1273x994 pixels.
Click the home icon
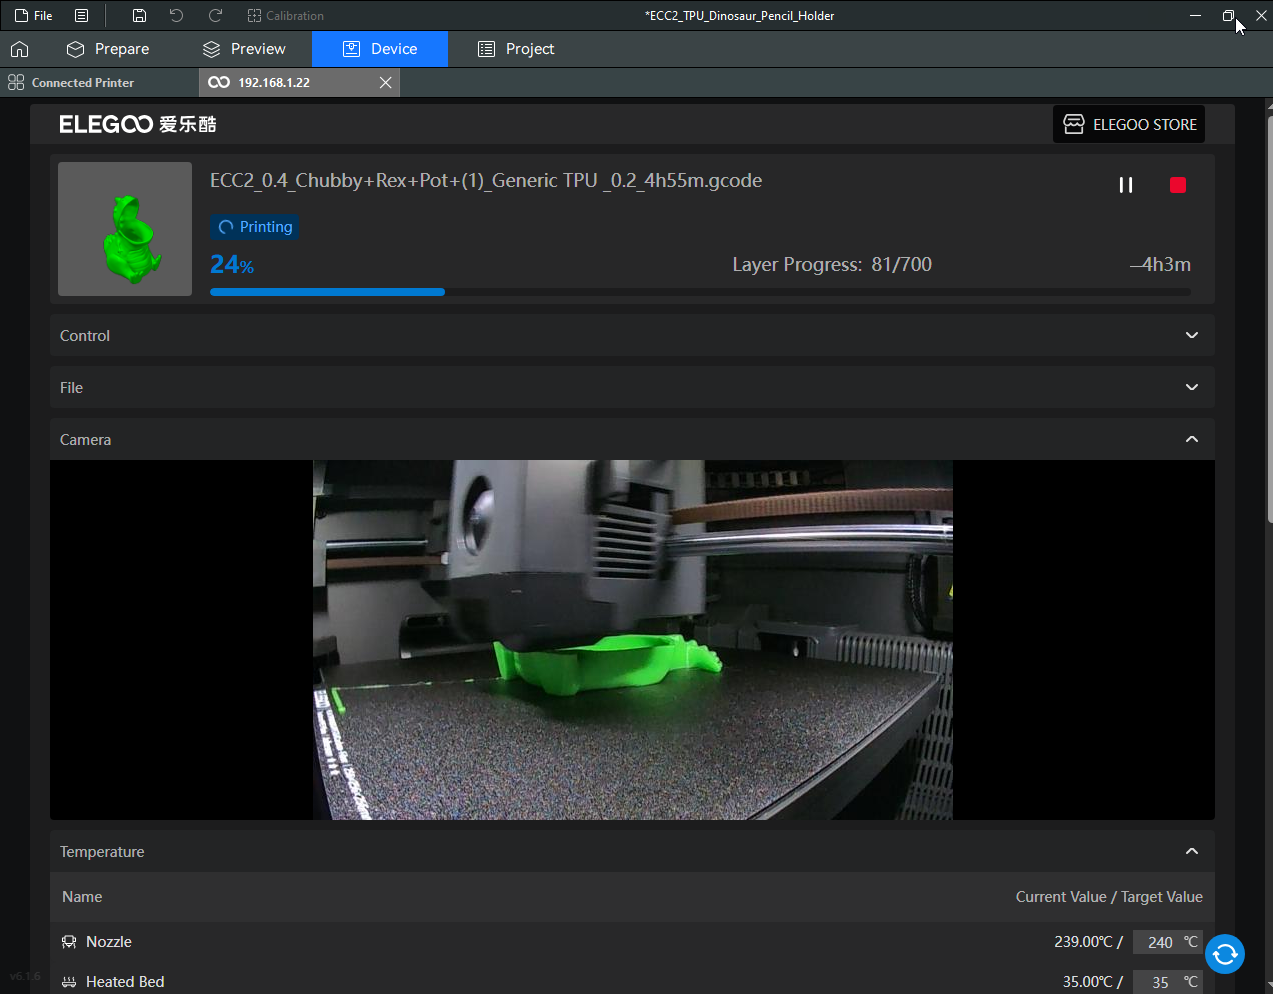click(19, 49)
